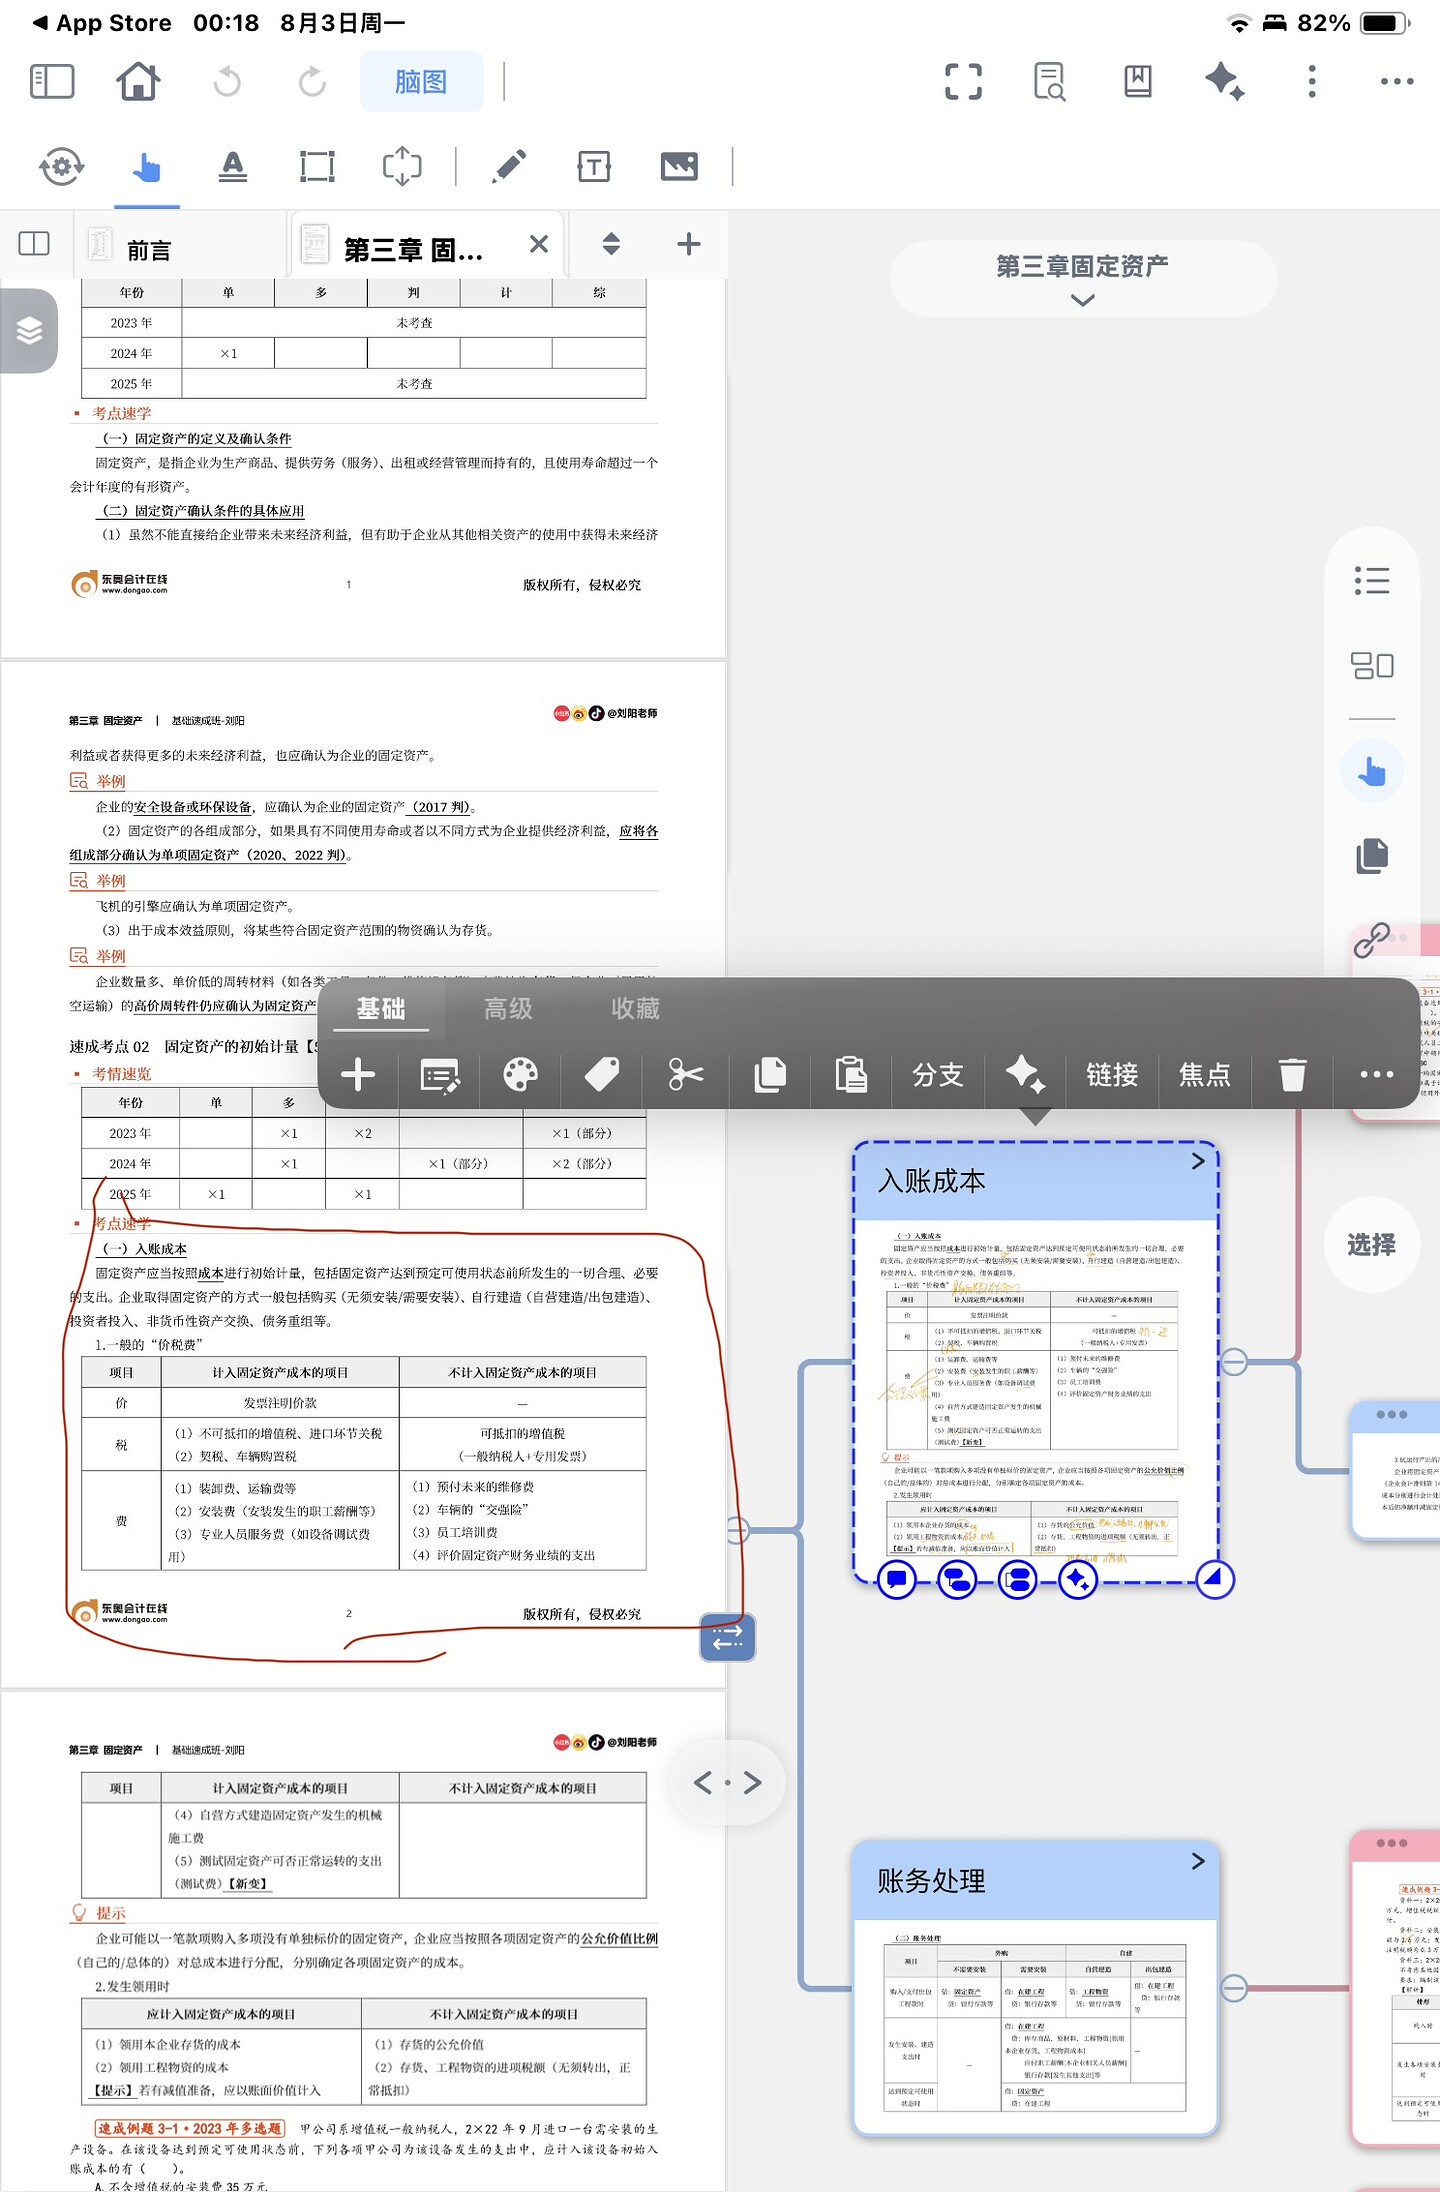1440x2192 pixels.
Task: Select the 基础 toolbar tab
Action: tap(381, 1008)
